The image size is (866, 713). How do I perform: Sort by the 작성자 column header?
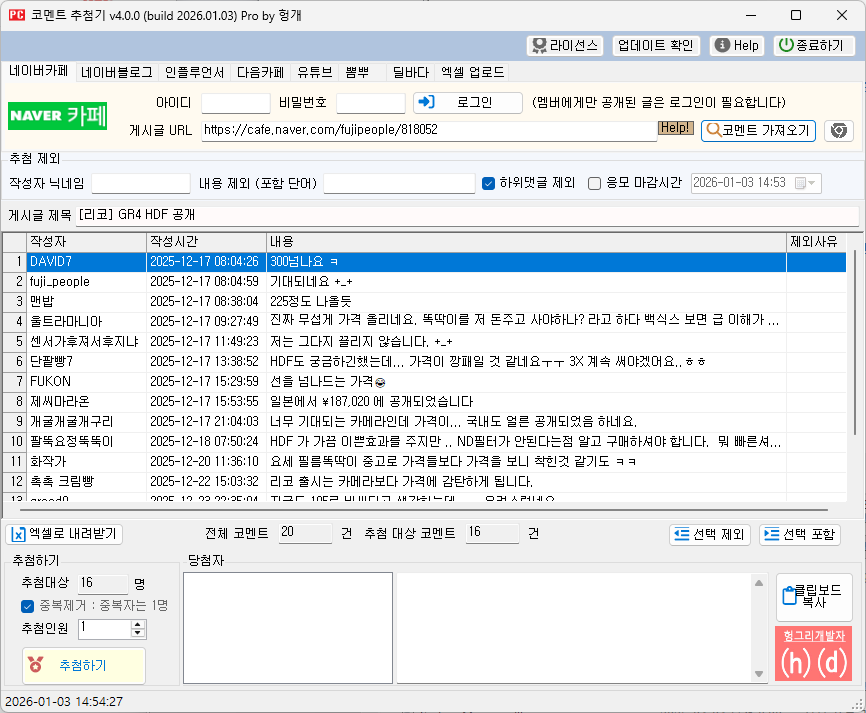click(86, 242)
